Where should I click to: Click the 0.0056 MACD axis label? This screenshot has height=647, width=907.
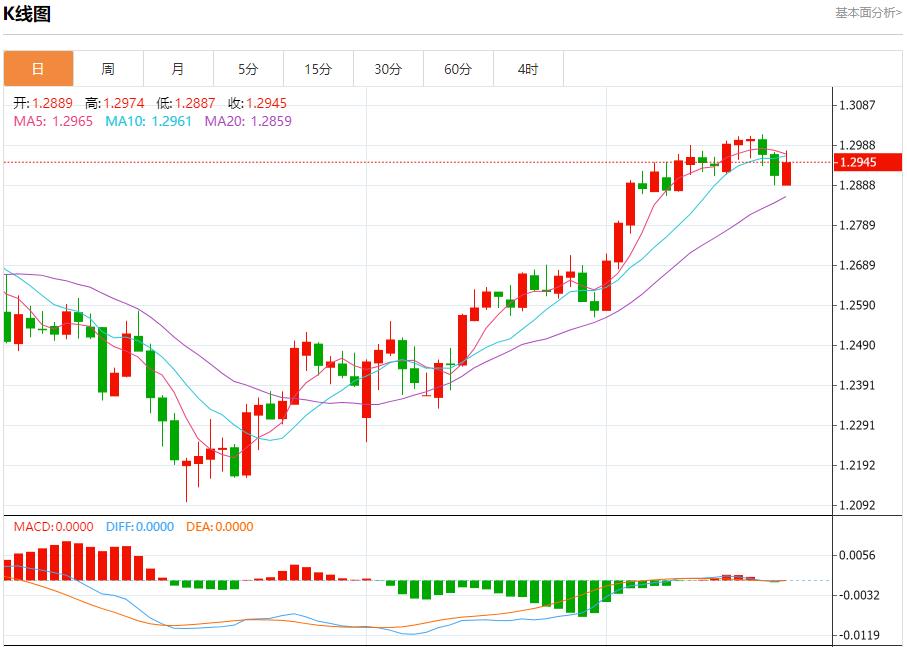click(857, 556)
